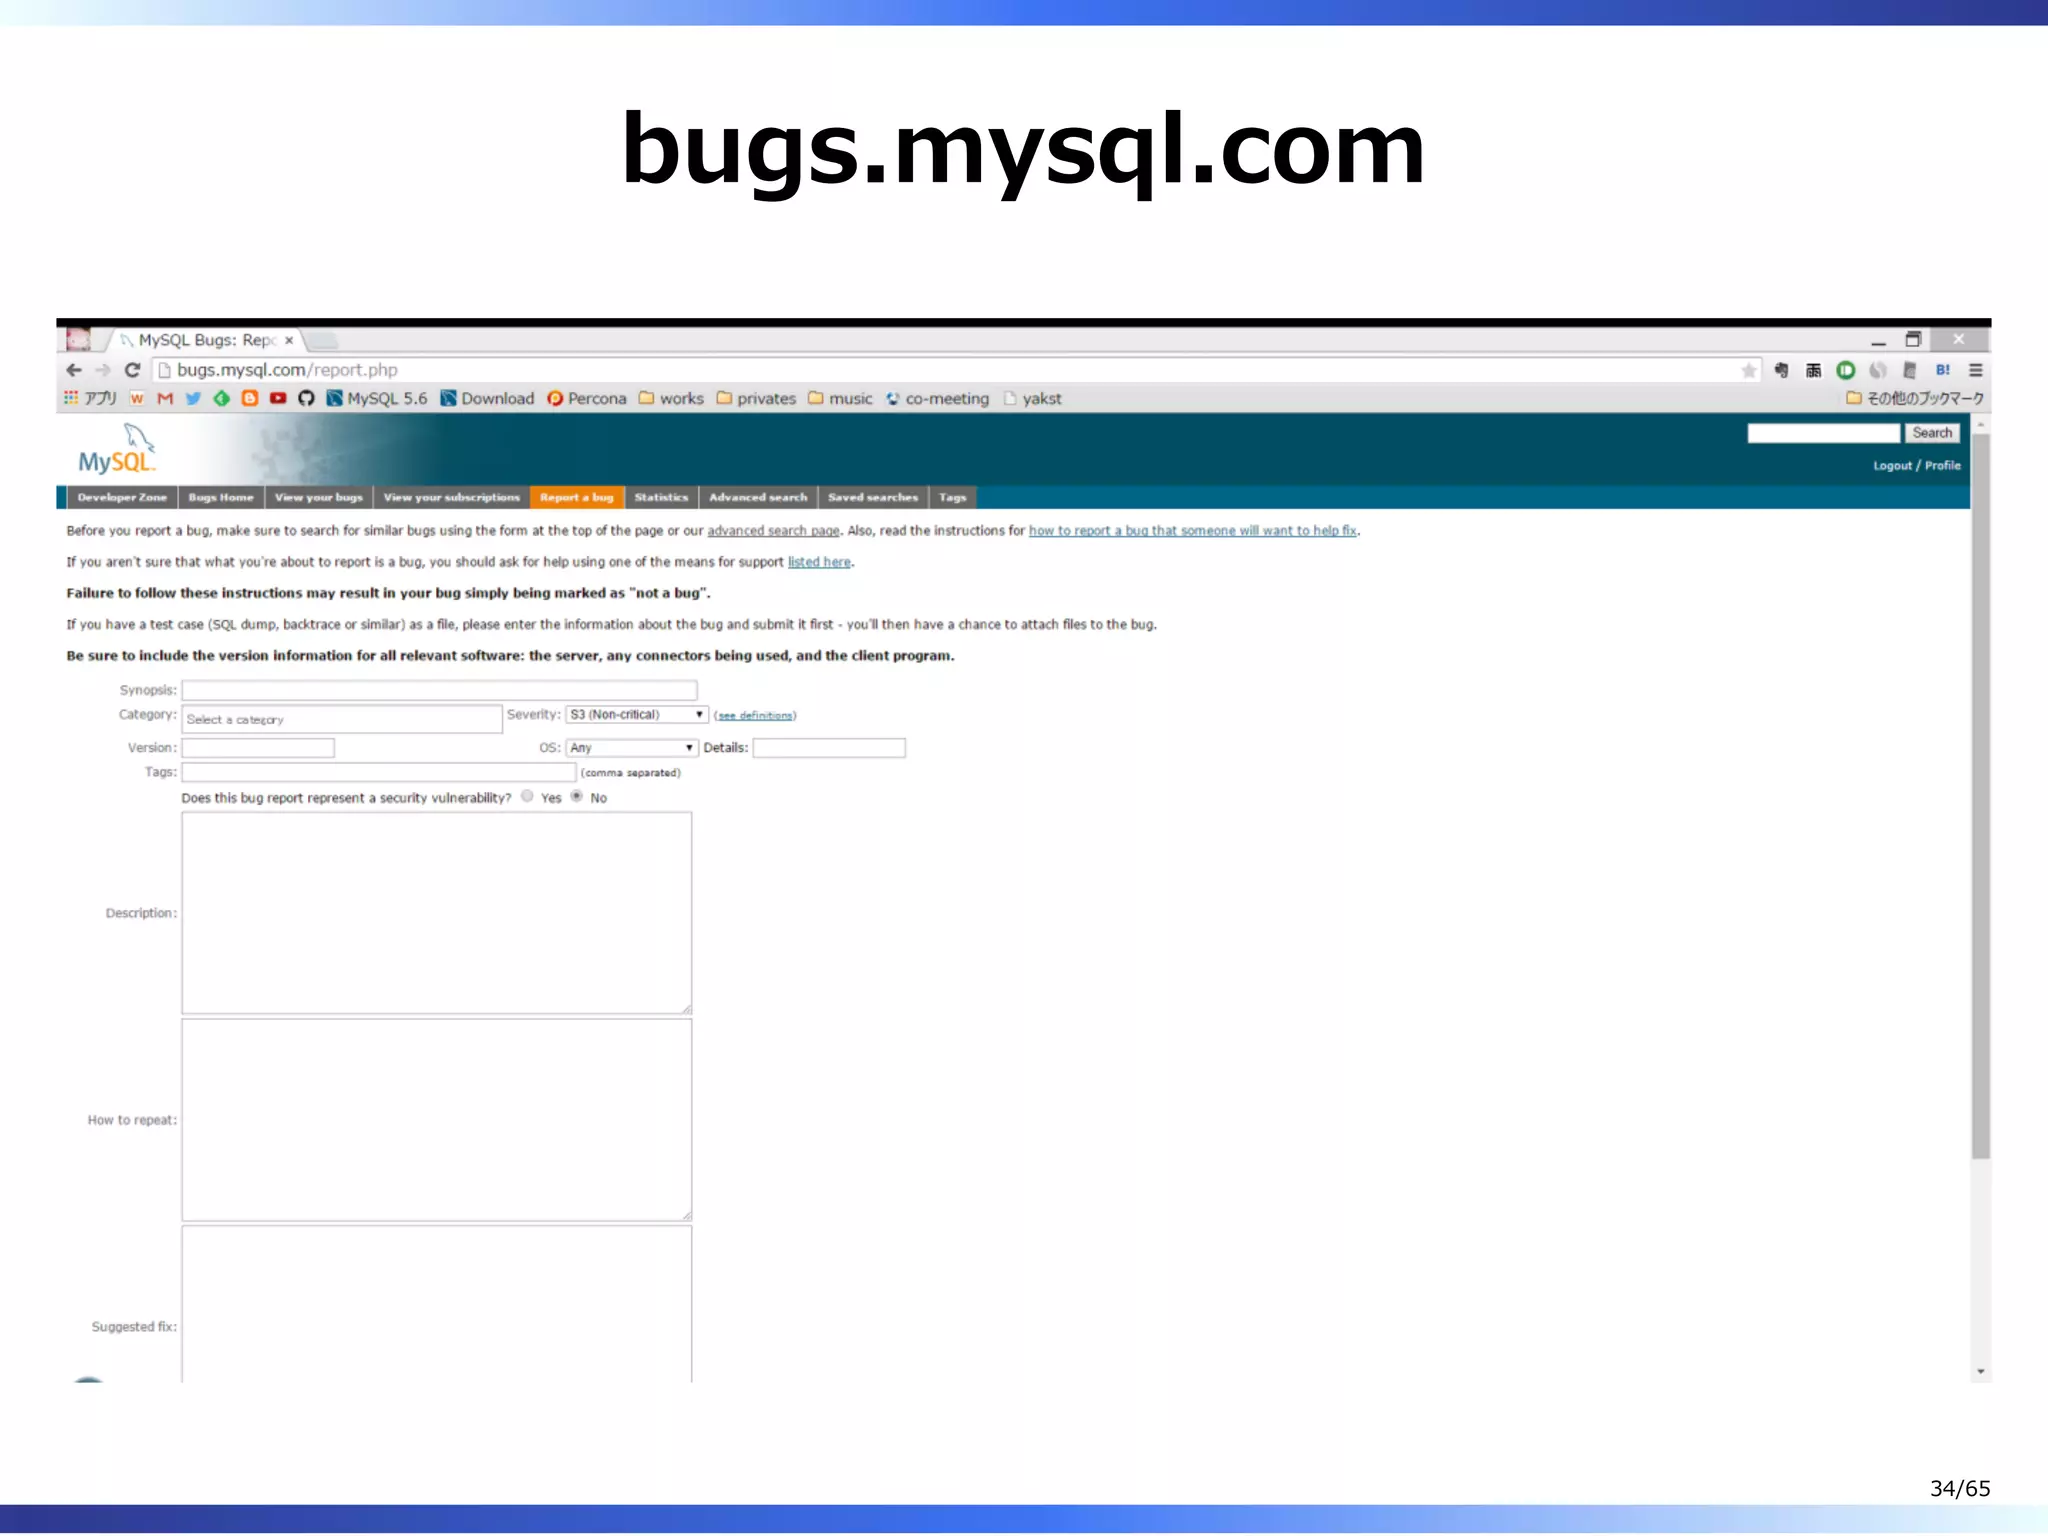The height and width of the screenshot is (1536, 2048).
Task: Click the 雨 kanji extension icon
Action: click(1813, 370)
